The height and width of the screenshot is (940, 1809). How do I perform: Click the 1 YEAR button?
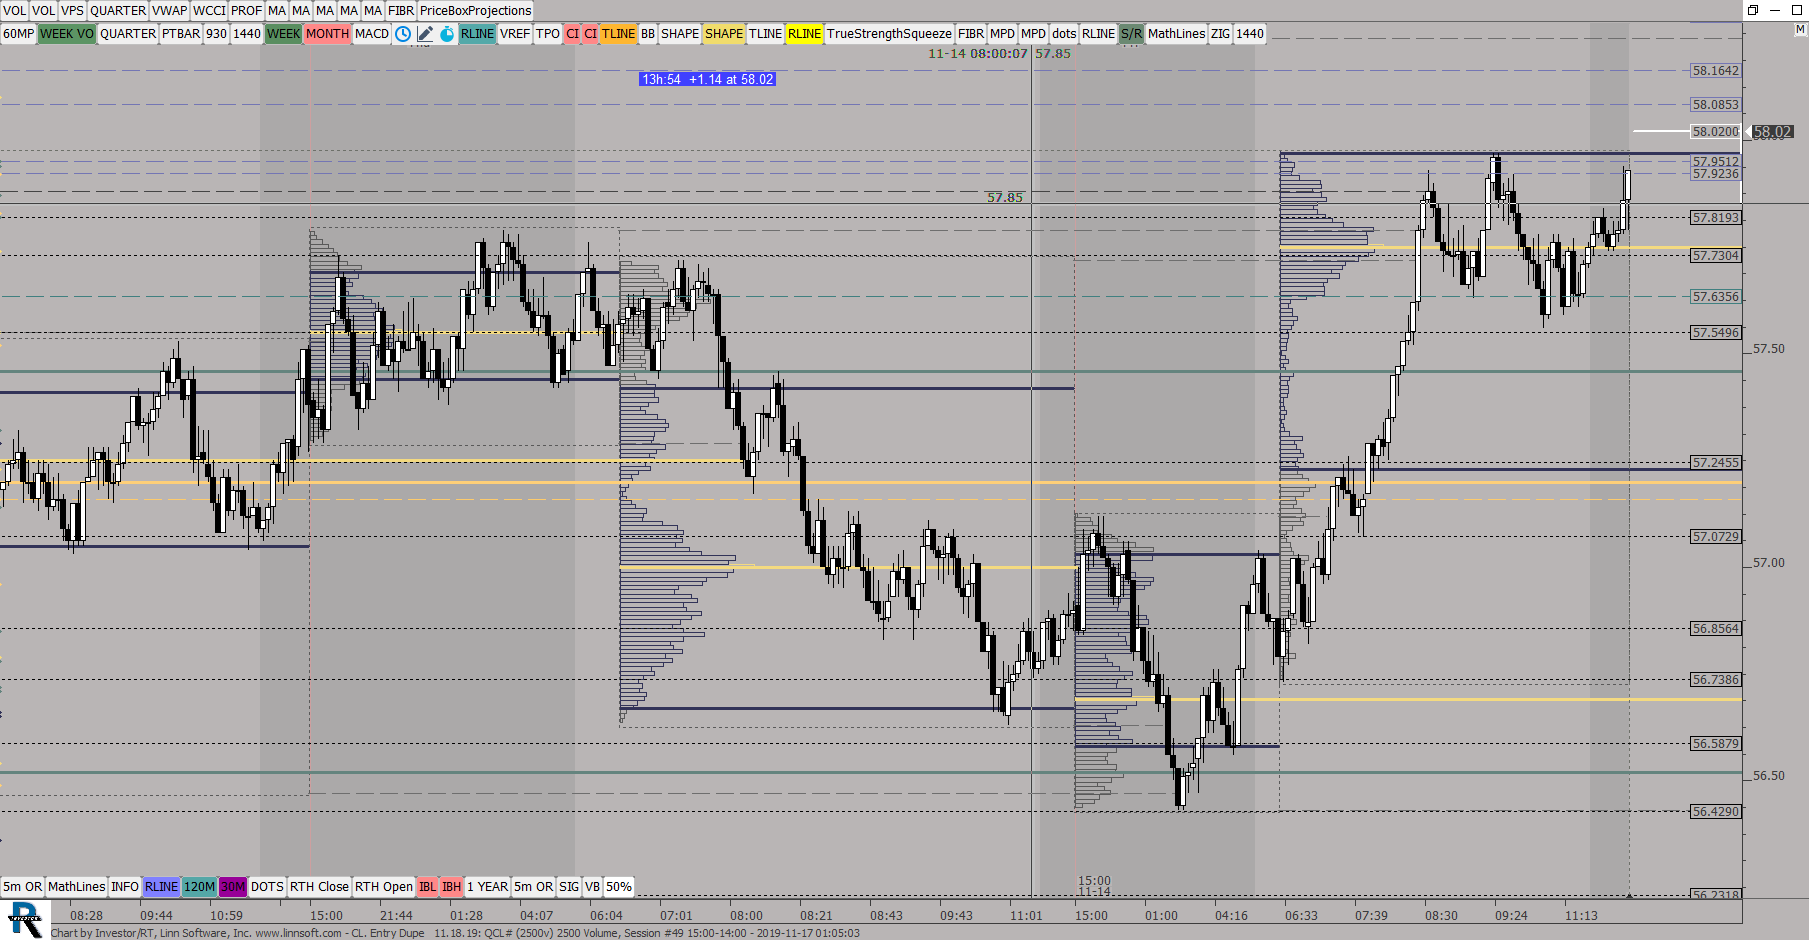pos(487,887)
